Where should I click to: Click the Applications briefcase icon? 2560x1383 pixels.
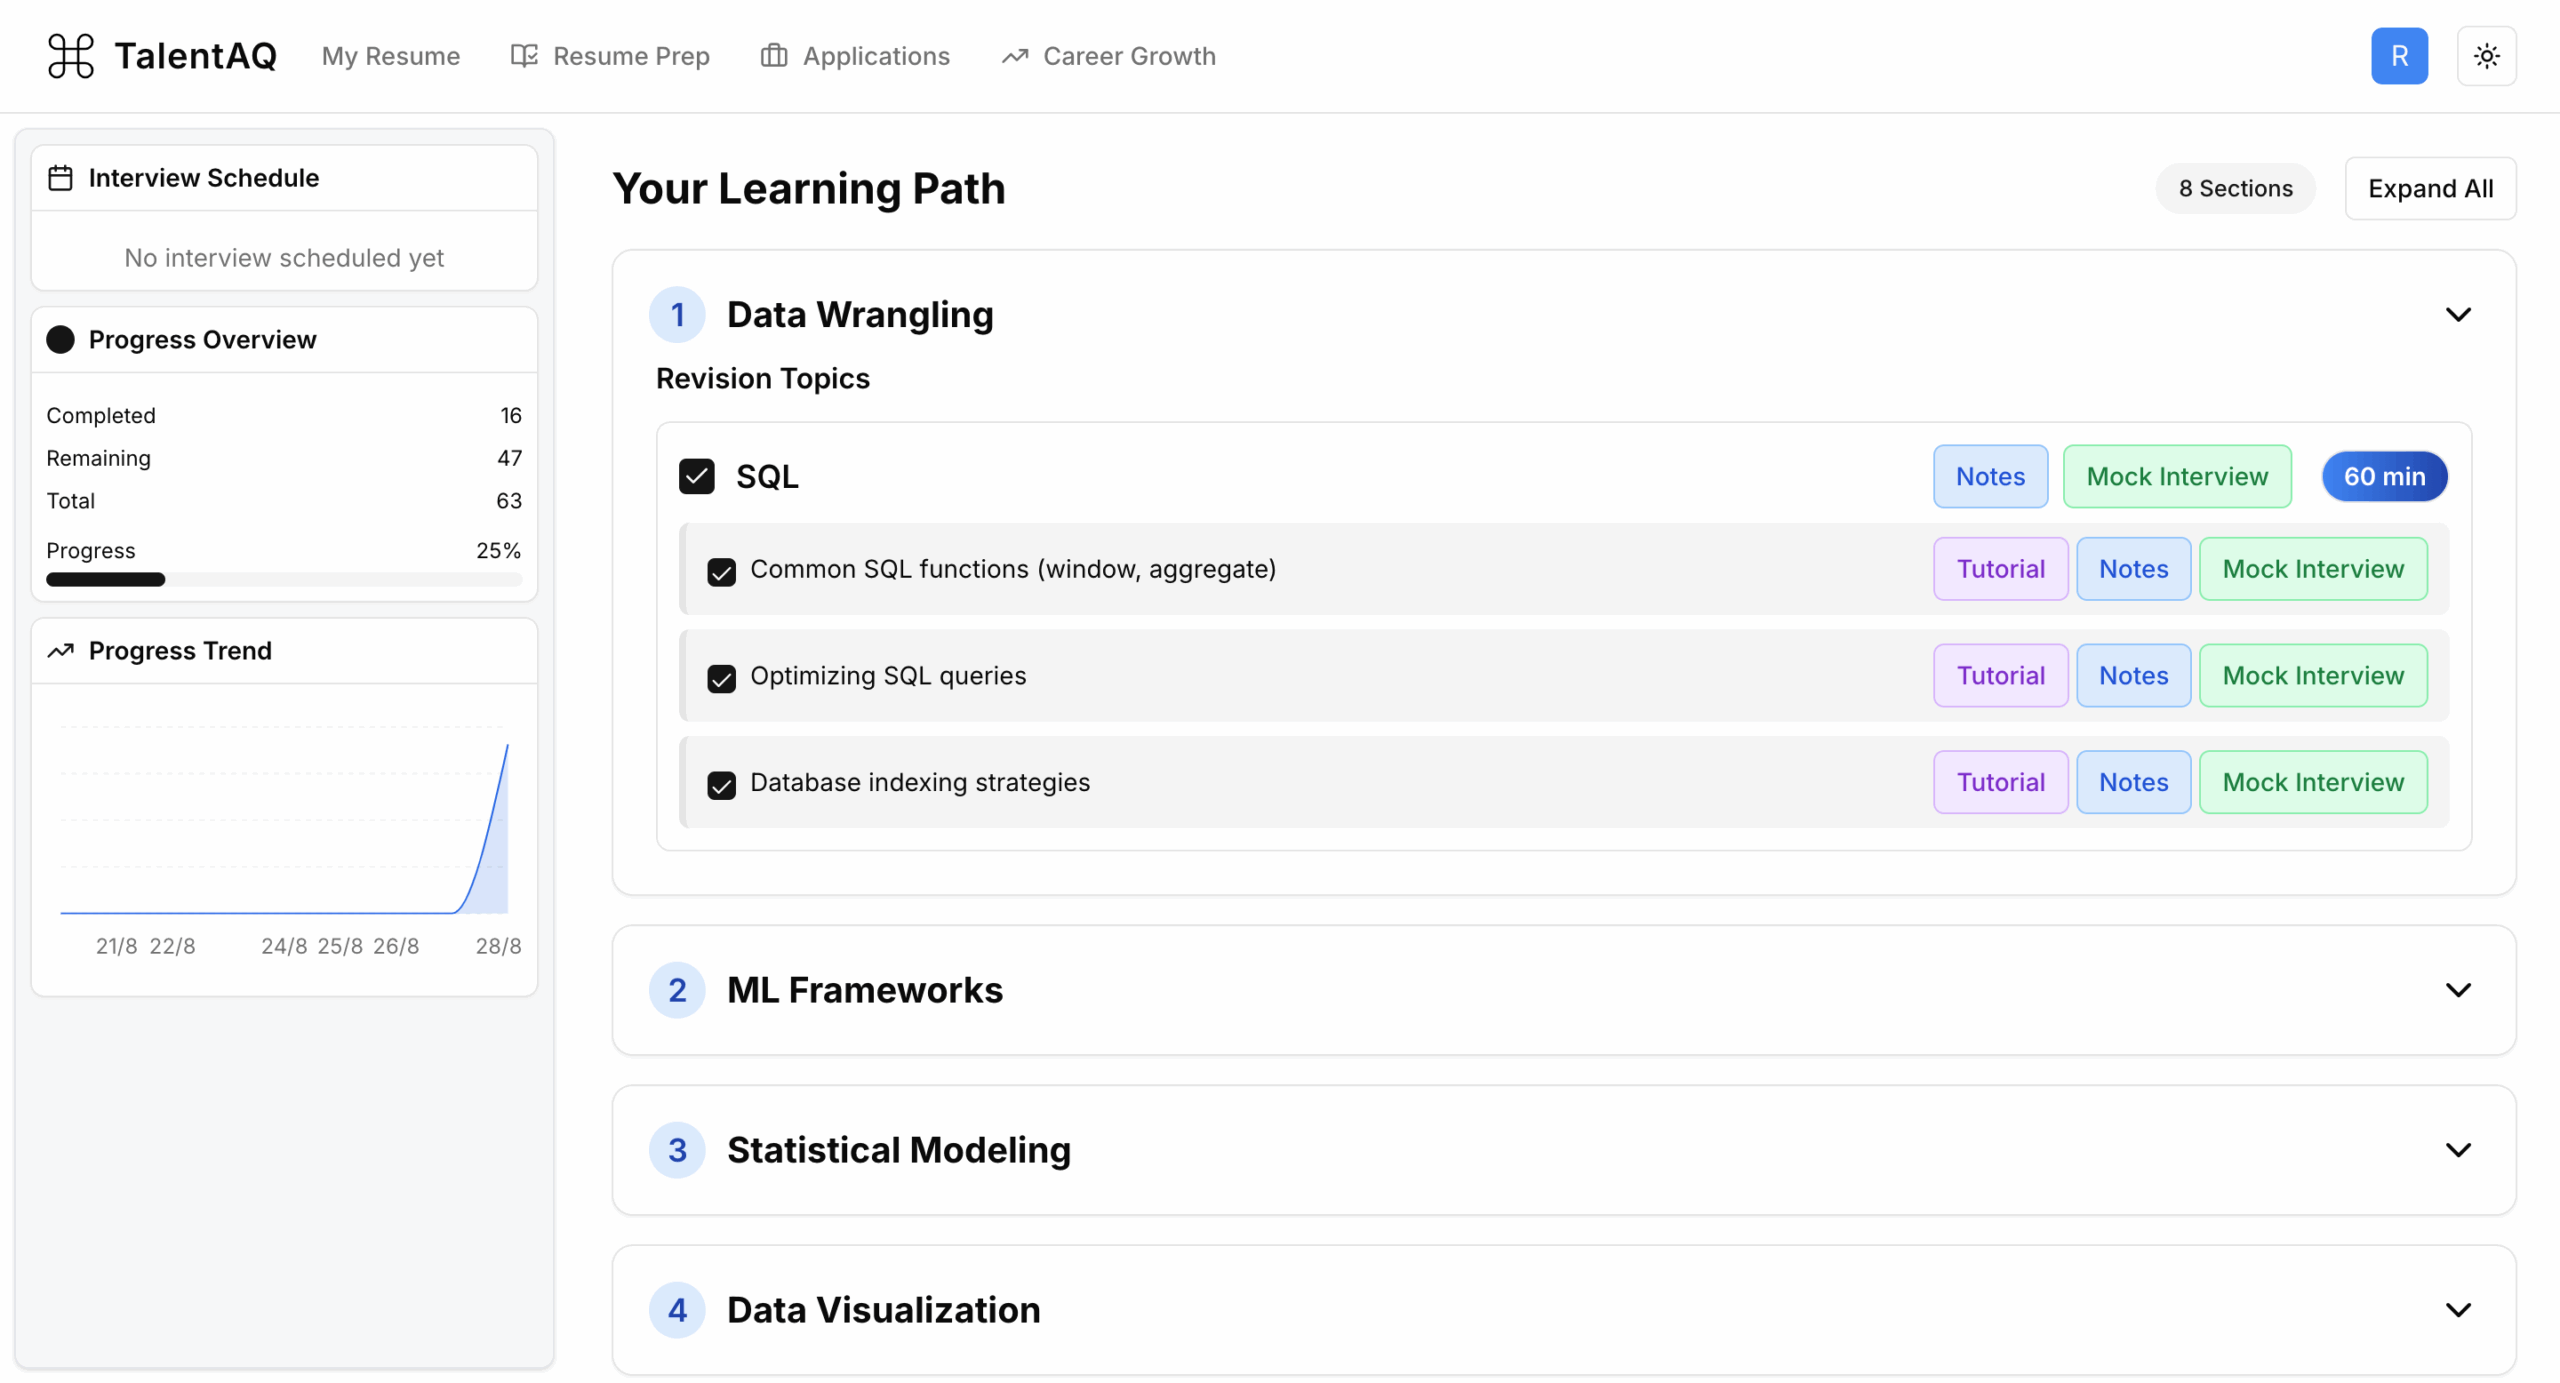point(774,56)
